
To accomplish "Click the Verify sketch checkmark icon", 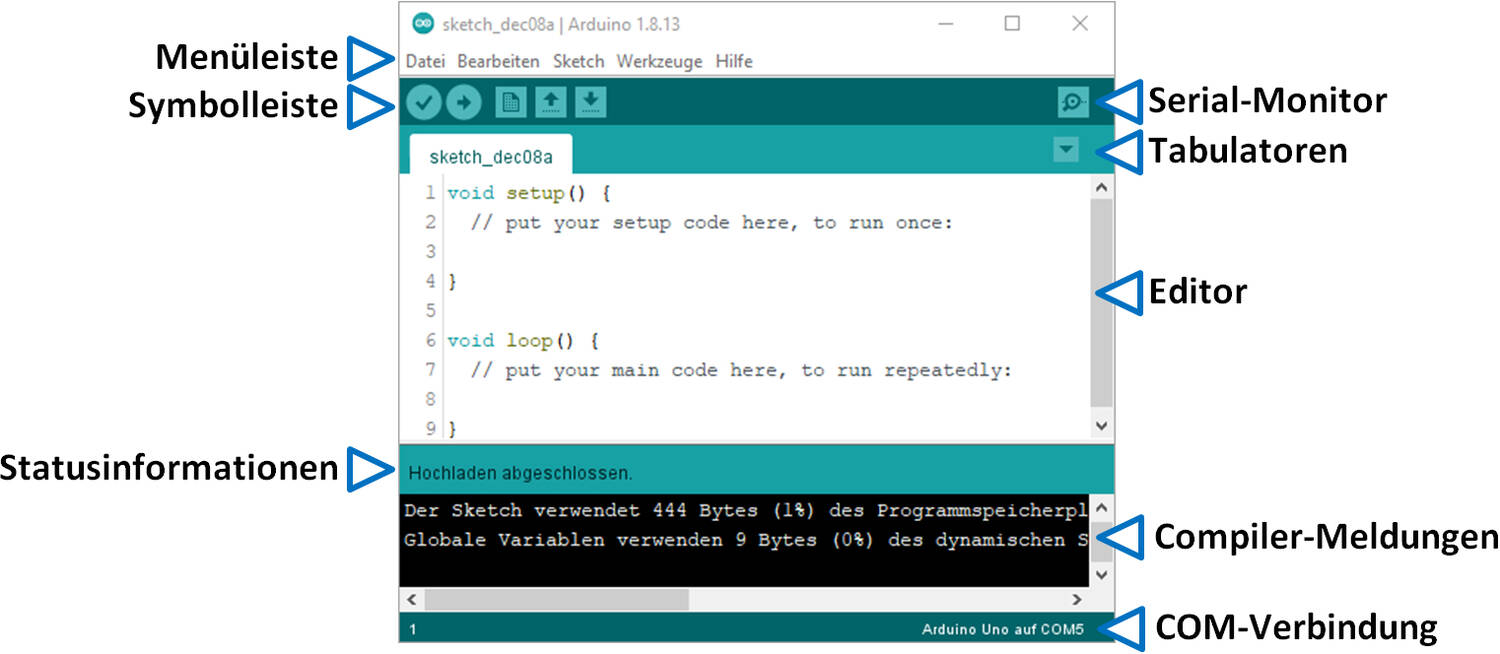I will [x=425, y=103].
